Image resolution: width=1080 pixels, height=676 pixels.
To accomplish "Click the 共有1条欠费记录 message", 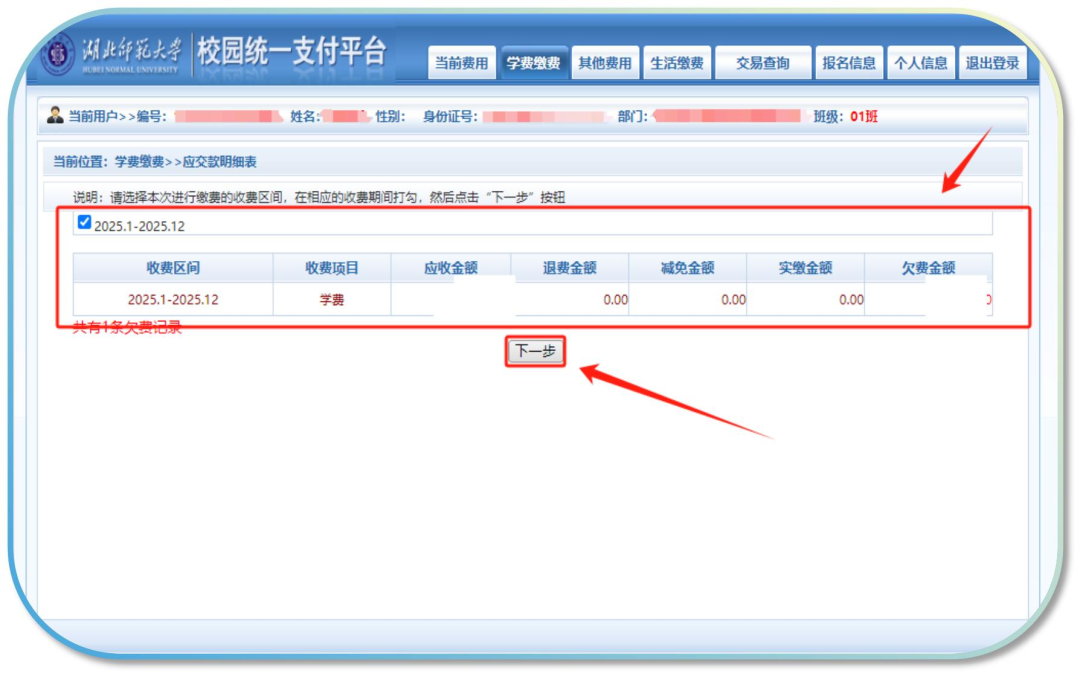I will 127,328.
